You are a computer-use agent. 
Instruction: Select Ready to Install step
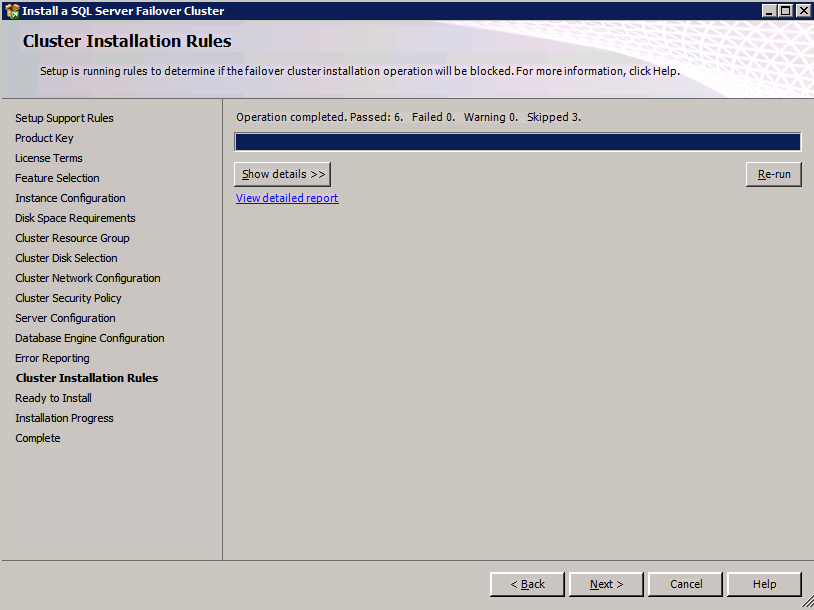coord(53,398)
